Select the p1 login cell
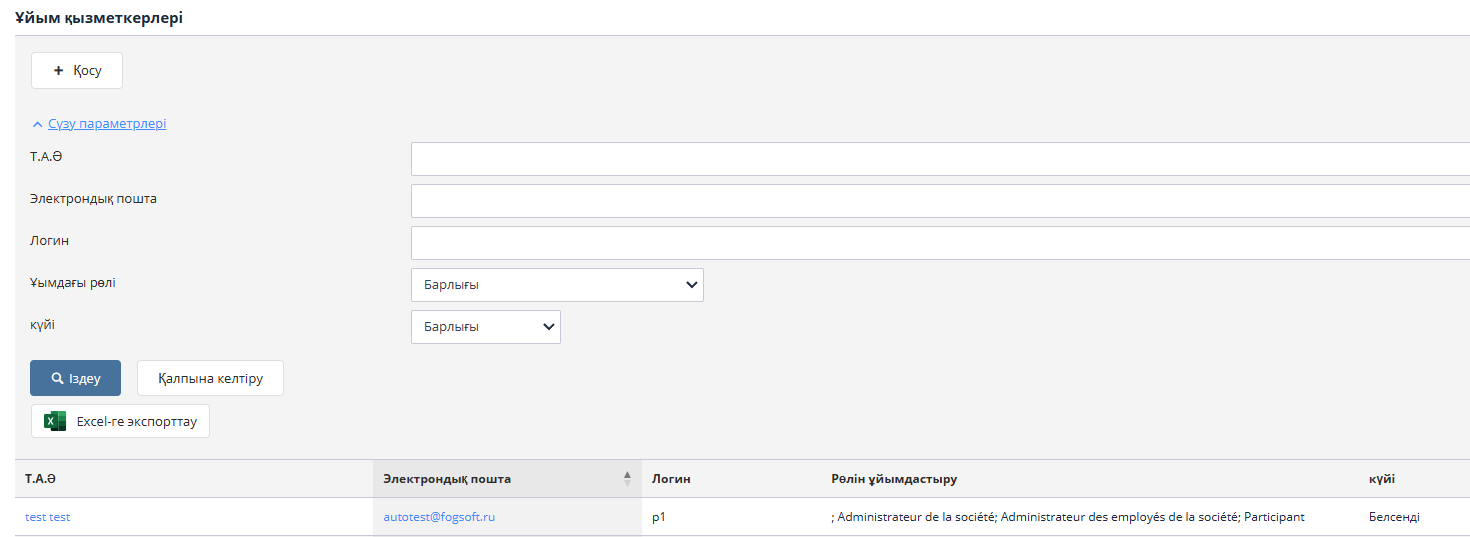The width and height of the screenshot is (1470, 537). coord(659,517)
